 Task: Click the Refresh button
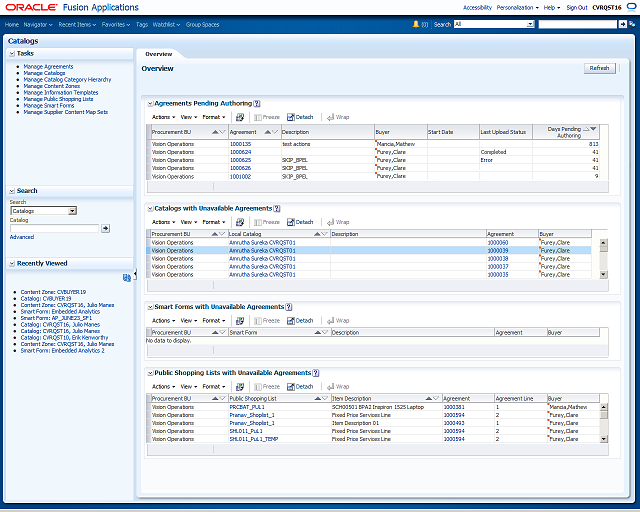(x=599, y=68)
